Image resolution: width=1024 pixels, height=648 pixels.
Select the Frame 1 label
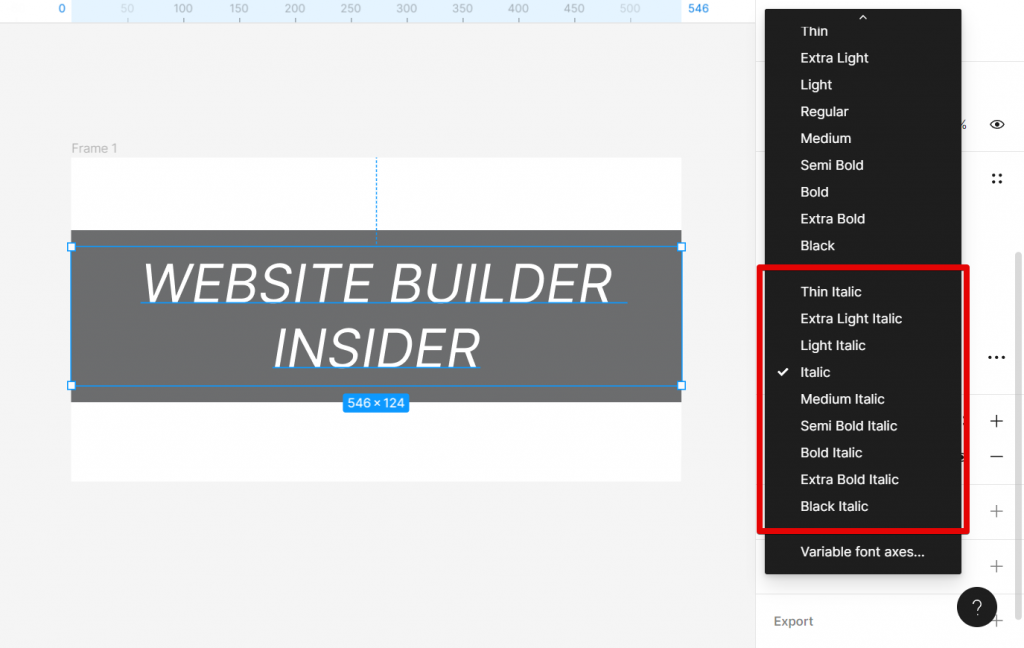94,148
